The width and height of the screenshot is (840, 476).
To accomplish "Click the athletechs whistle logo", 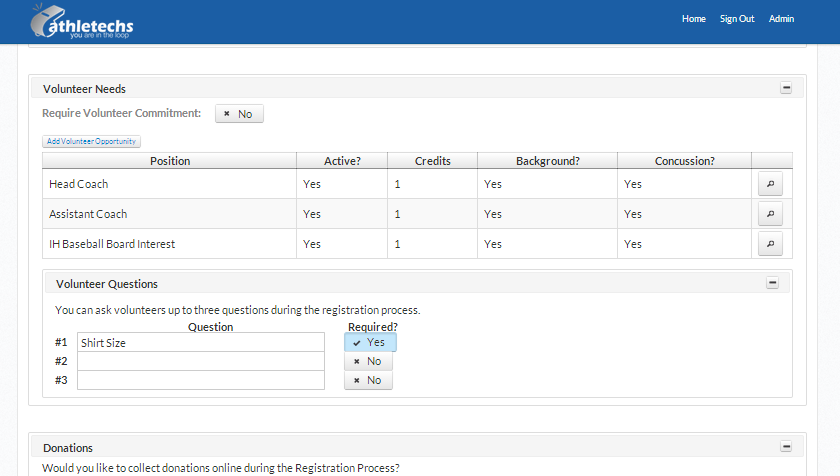I will click(81, 22).
